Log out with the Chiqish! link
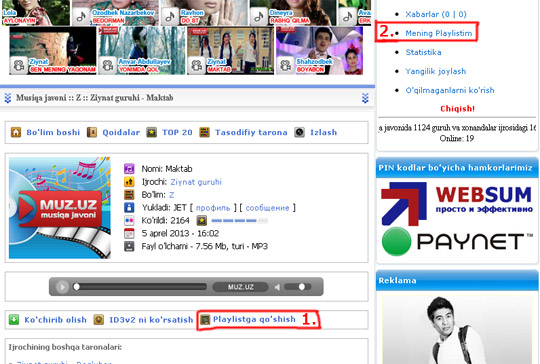This screenshot has height=364, width=540. pos(457,109)
